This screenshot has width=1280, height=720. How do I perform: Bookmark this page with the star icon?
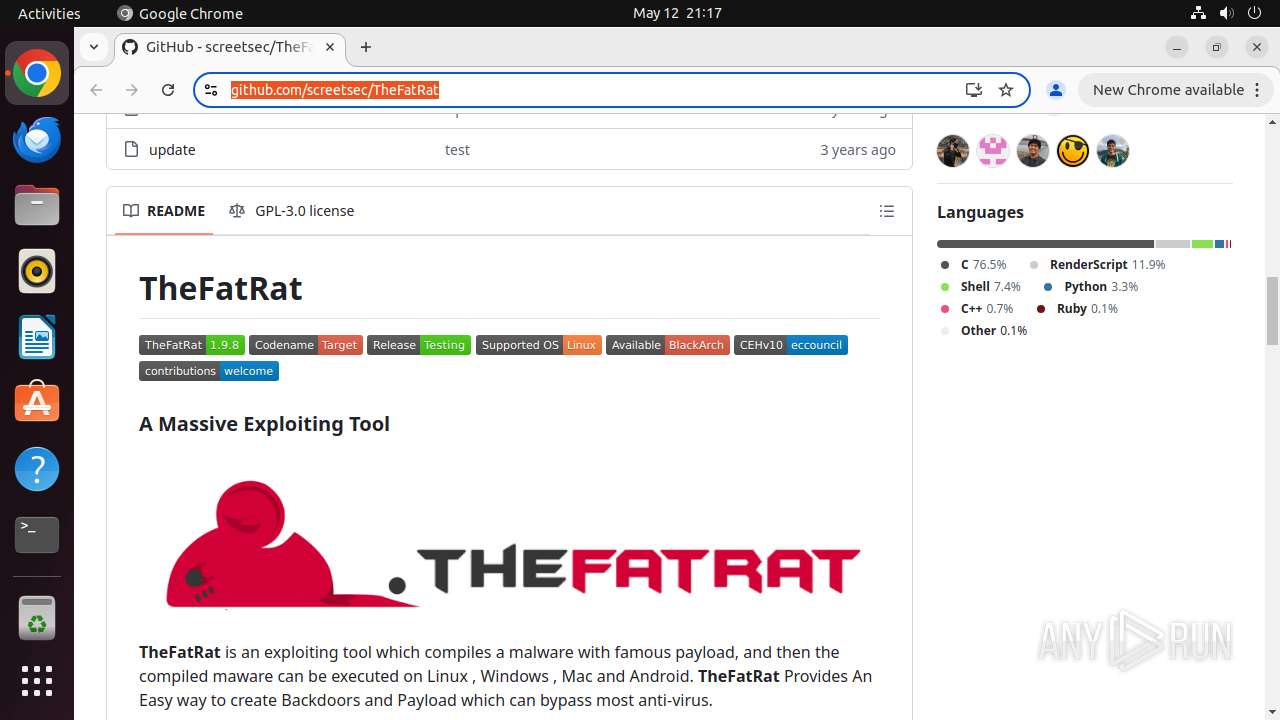tap(1006, 90)
